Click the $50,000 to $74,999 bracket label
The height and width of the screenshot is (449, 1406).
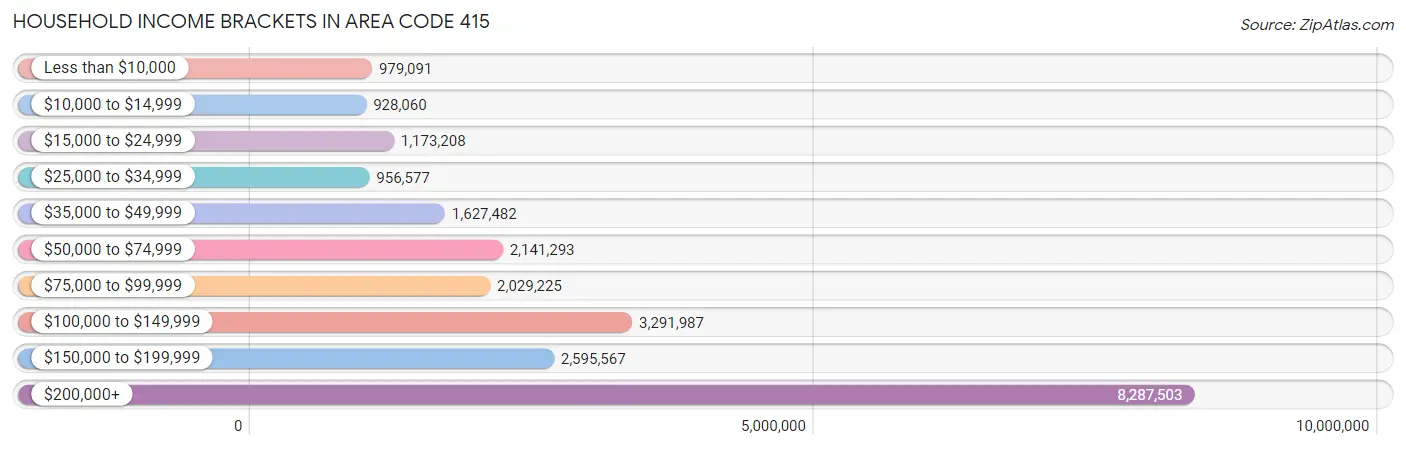[x=113, y=249]
